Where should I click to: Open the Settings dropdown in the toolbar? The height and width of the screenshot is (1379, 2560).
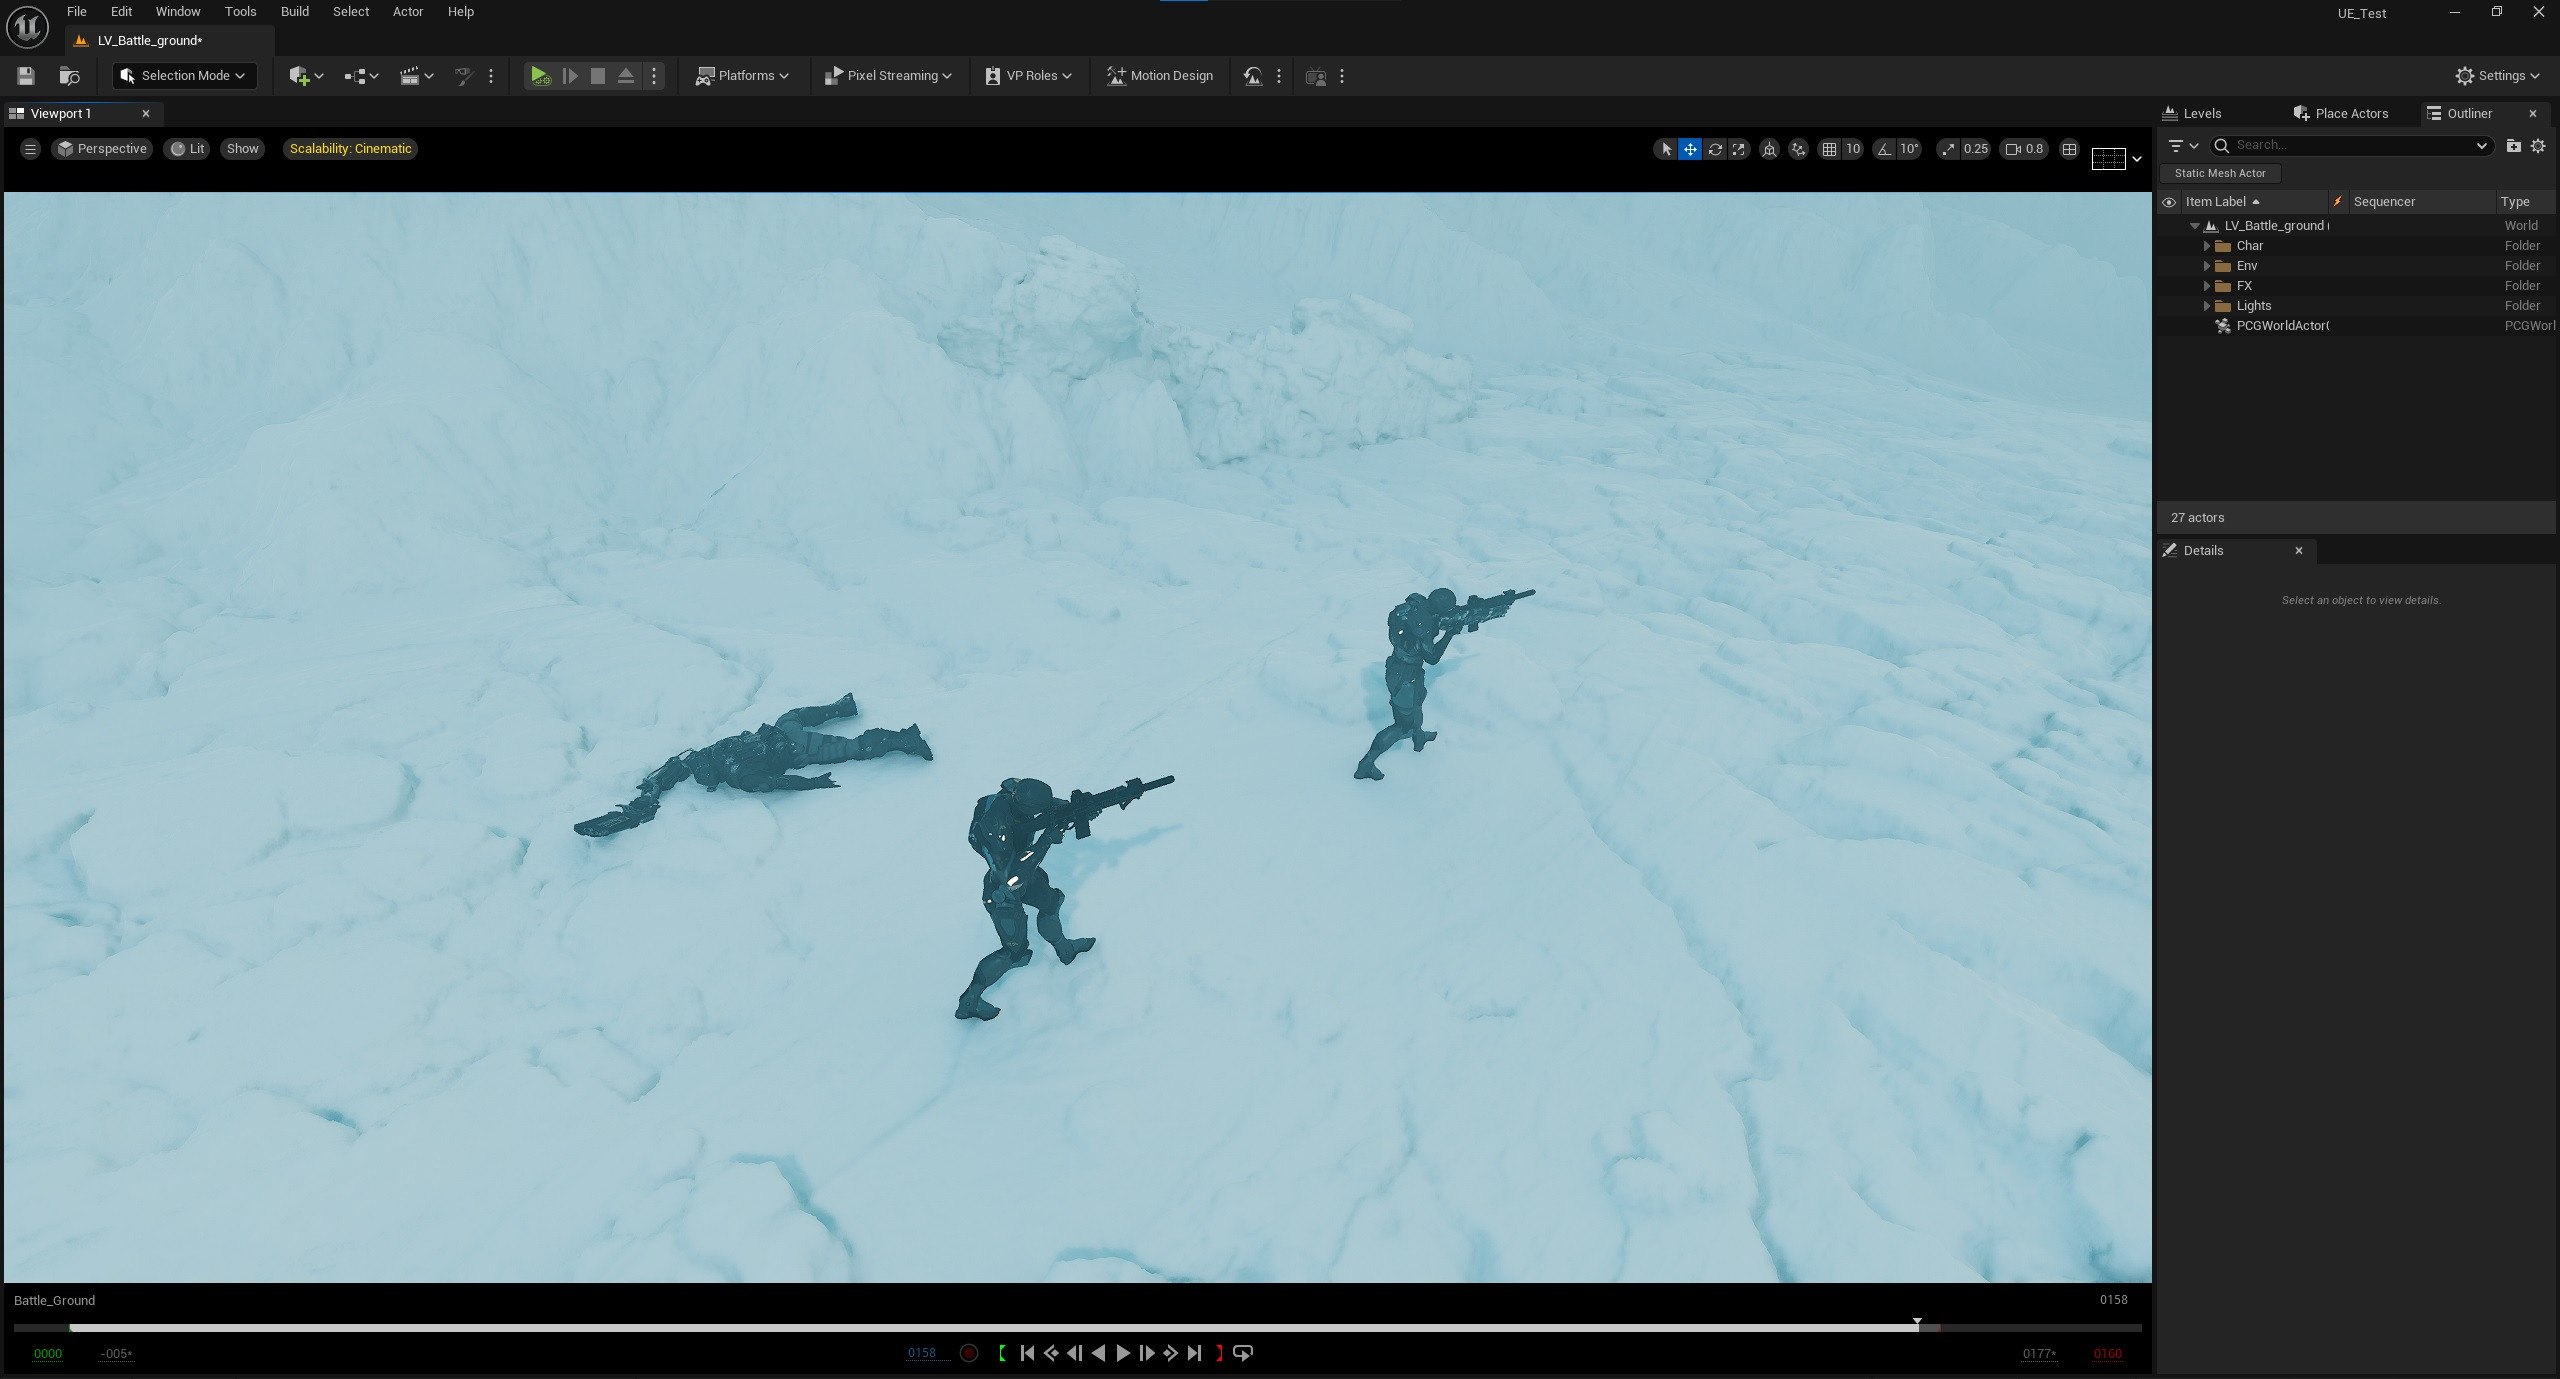[x=2497, y=76]
